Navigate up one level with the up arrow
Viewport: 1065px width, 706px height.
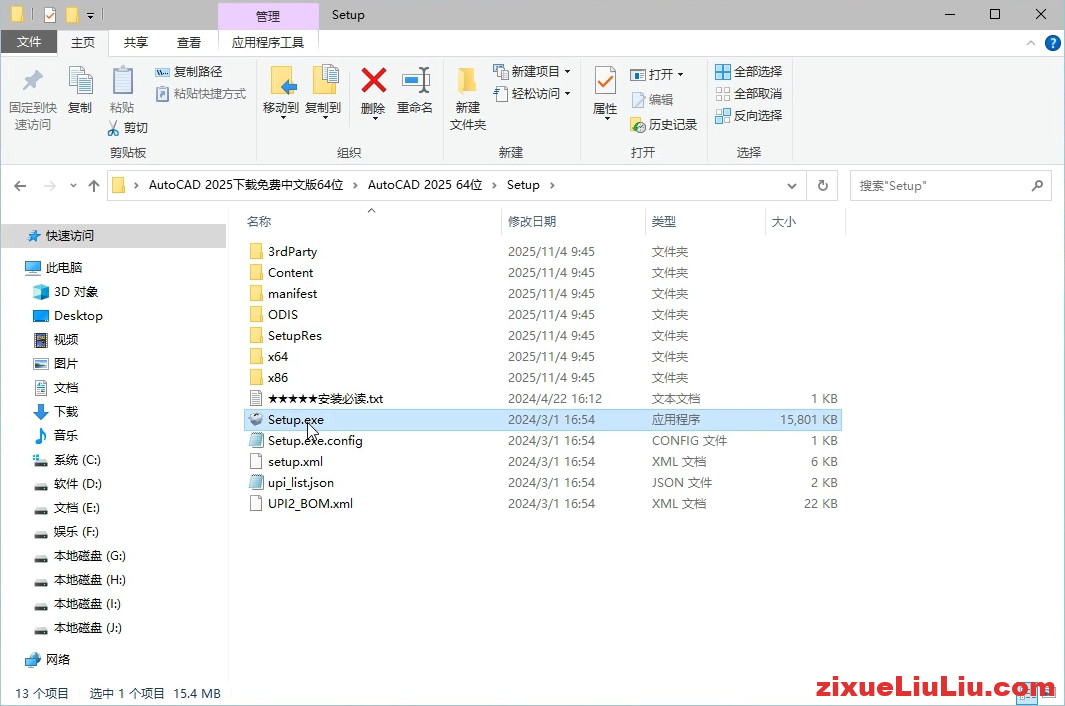tap(93, 185)
